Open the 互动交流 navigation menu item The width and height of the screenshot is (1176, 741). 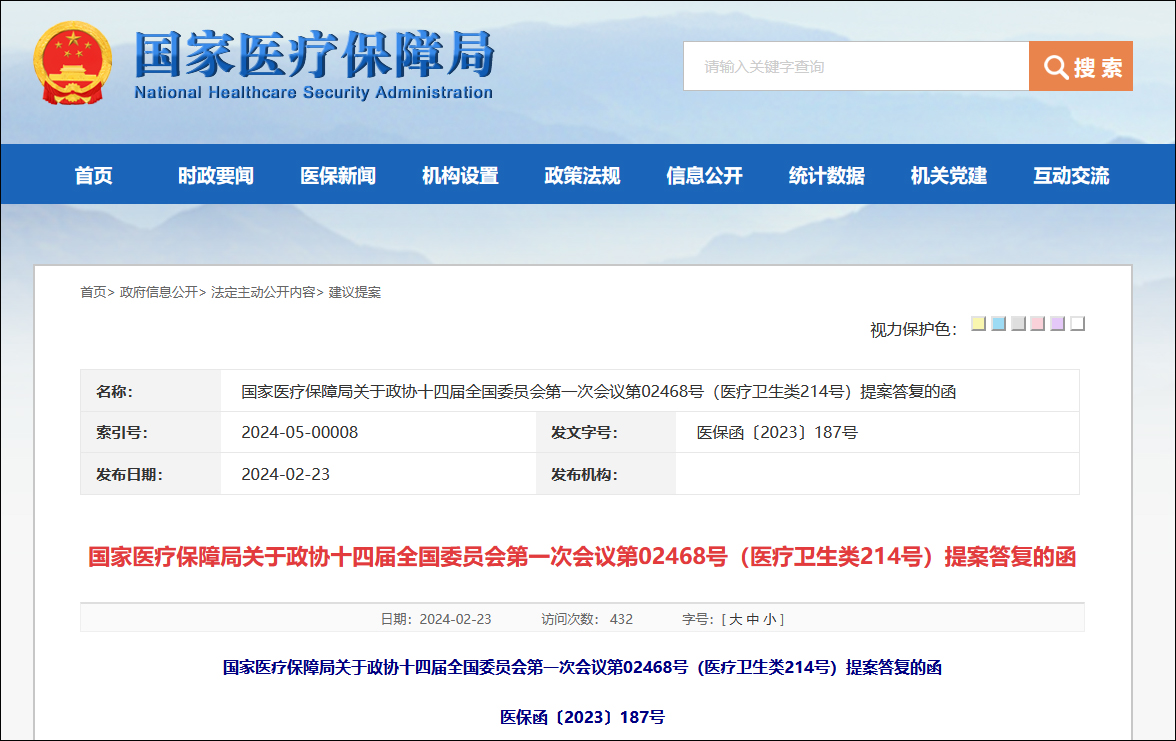pos(1072,176)
